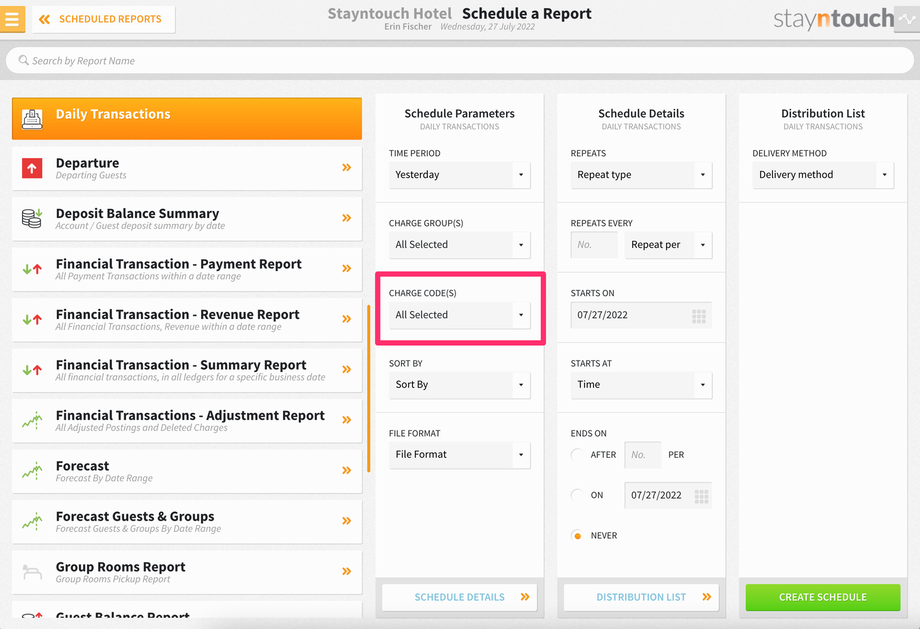The height and width of the screenshot is (629, 920).
Task: Open the File Format dropdown
Action: (x=459, y=455)
